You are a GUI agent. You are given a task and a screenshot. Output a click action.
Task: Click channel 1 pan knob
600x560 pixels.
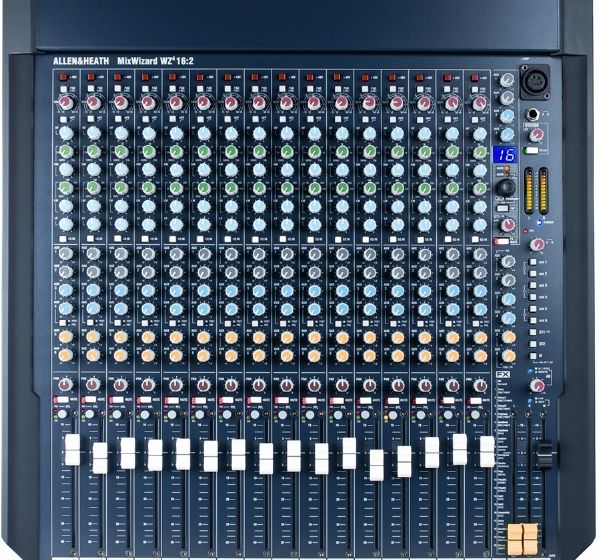pyautogui.click(x=65, y=385)
